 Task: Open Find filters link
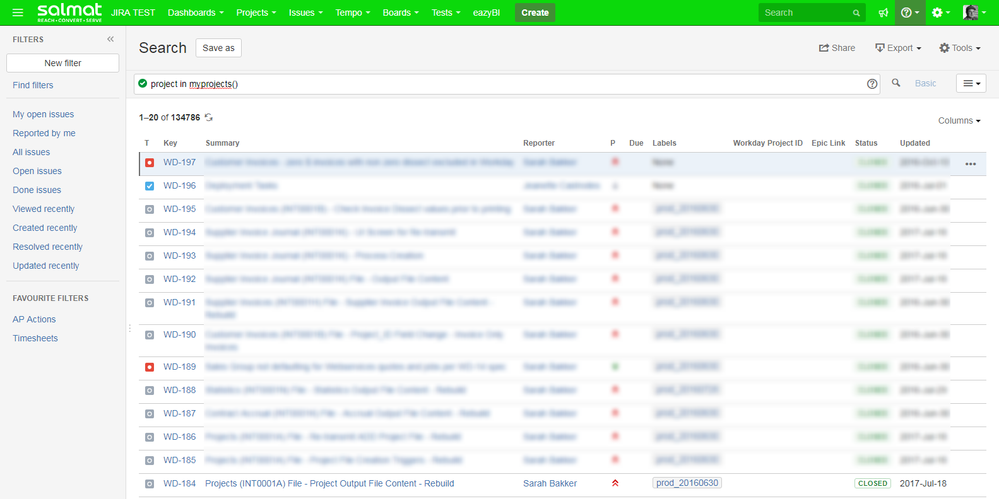(x=33, y=85)
